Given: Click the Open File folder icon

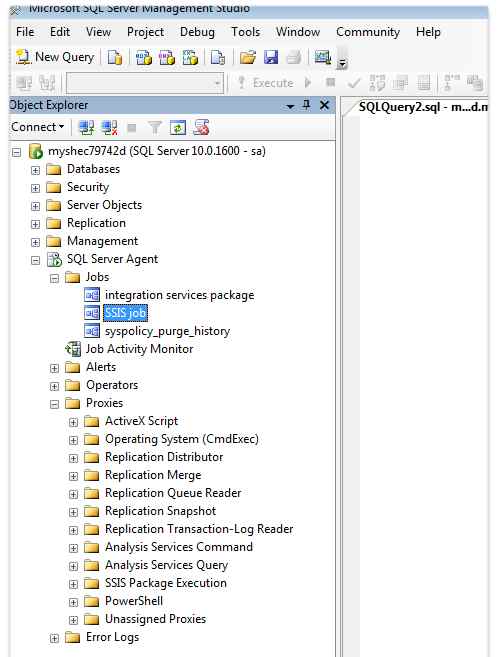Looking at the screenshot, I should pyautogui.click(x=248, y=57).
